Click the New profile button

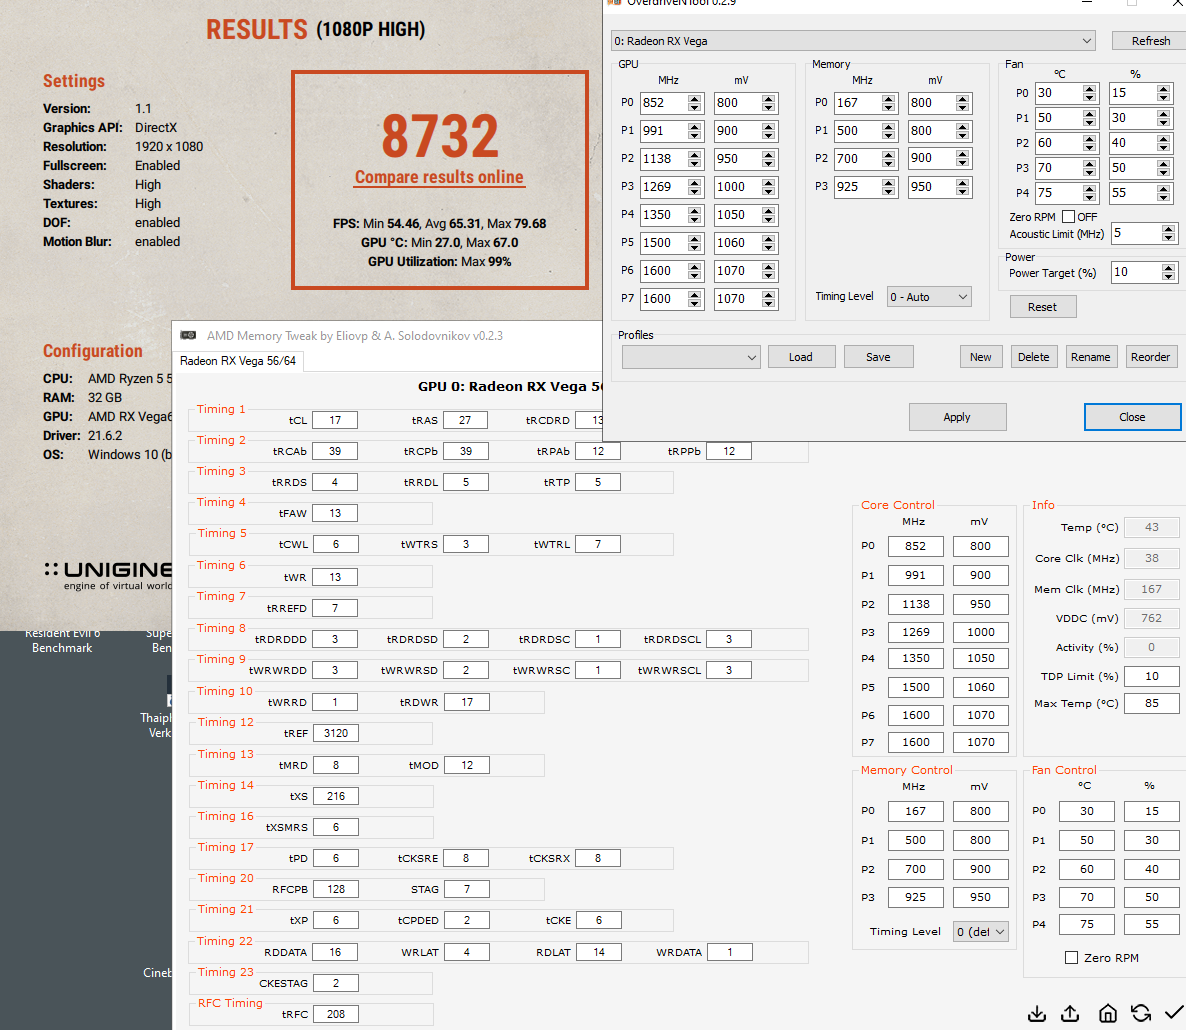980,357
